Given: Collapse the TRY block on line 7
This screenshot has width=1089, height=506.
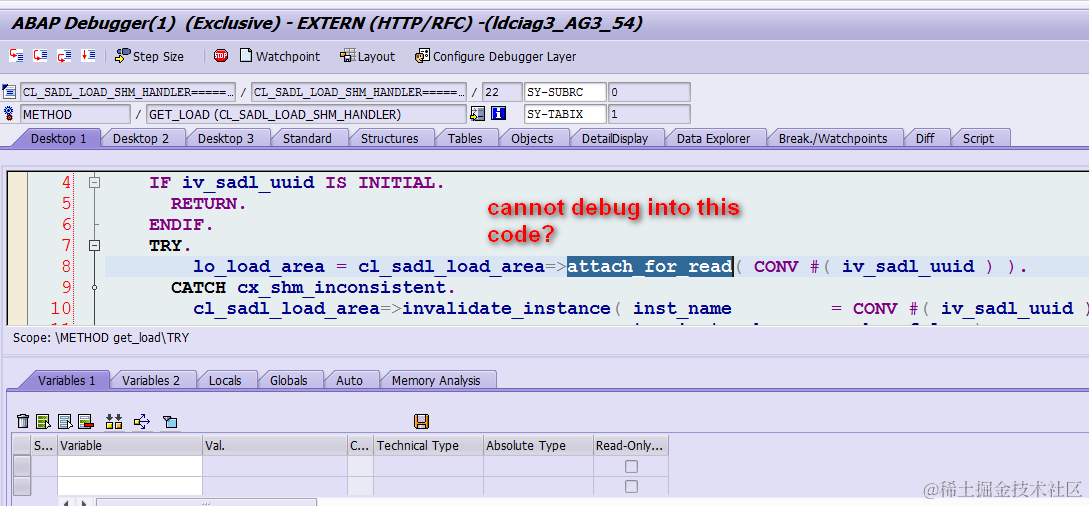Looking at the screenshot, I should [x=94, y=245].
